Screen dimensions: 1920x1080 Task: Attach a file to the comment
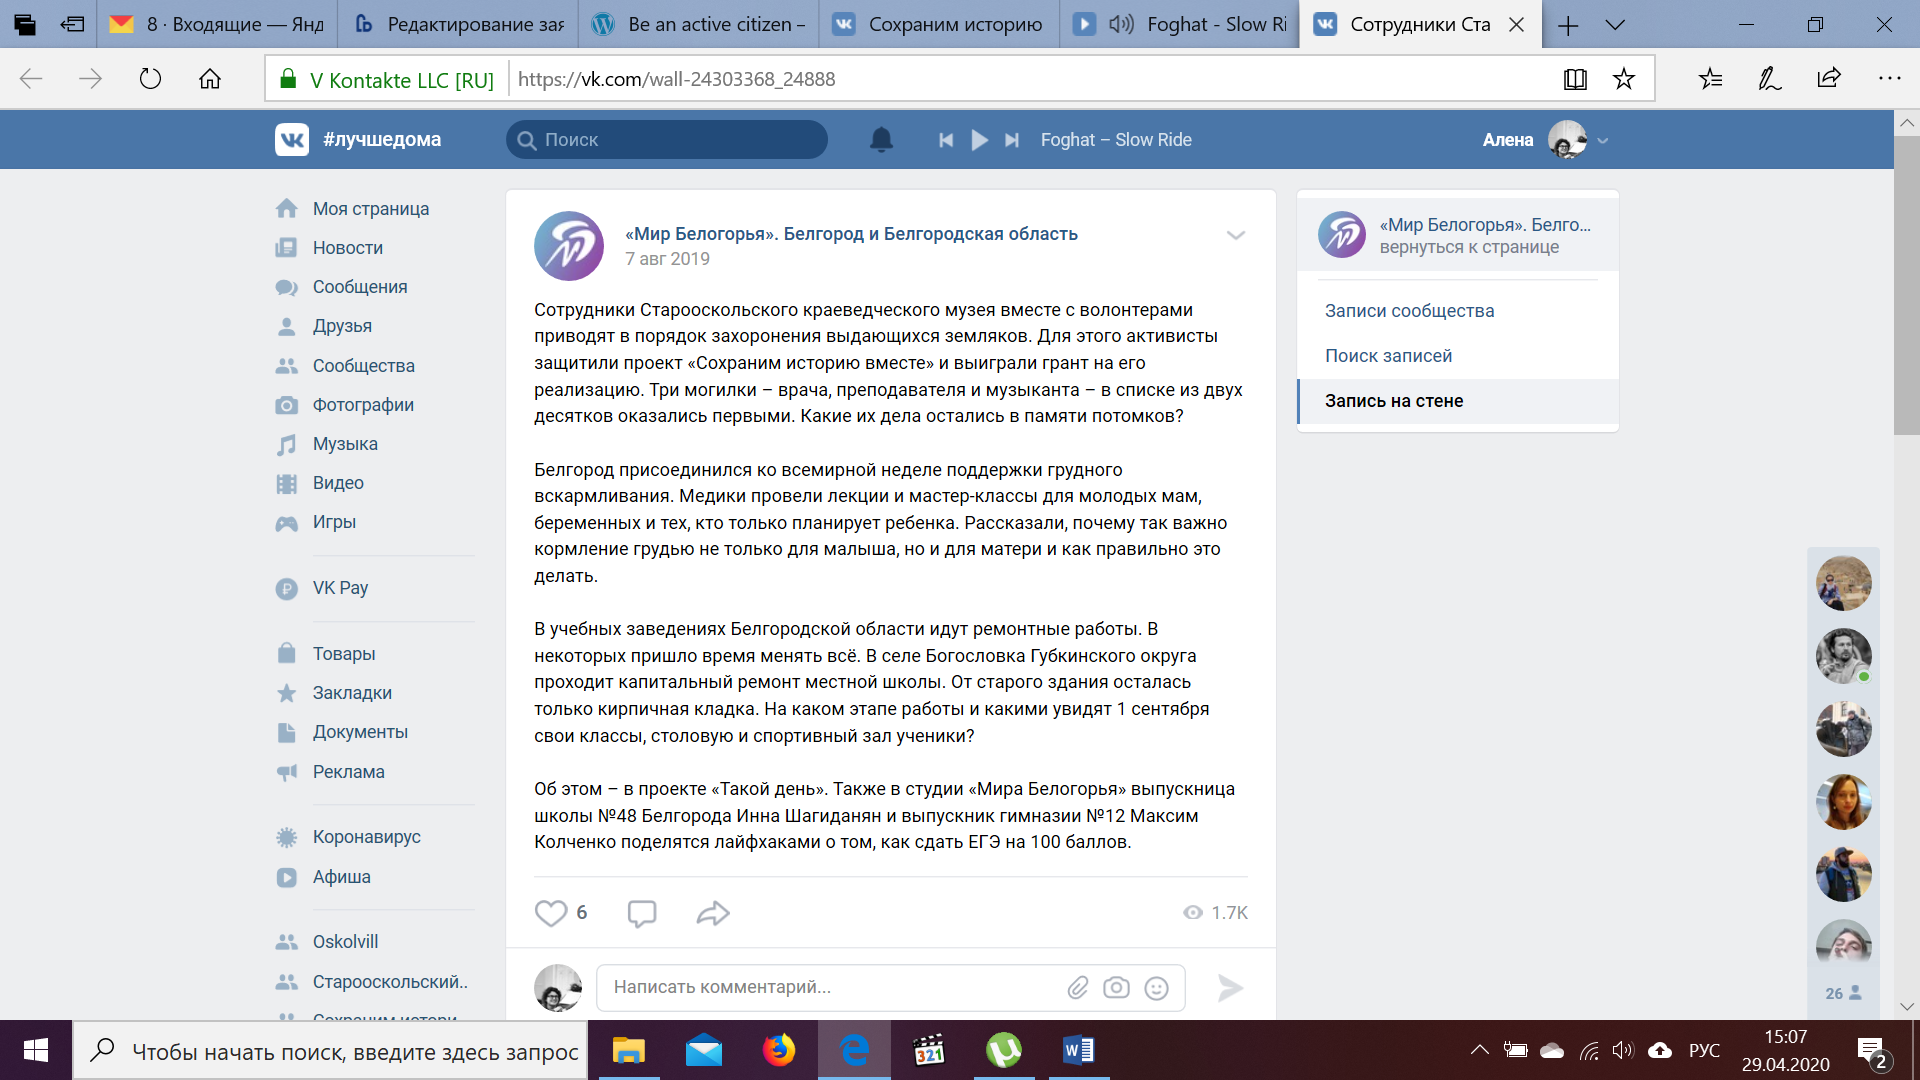tap(1077, 988)
